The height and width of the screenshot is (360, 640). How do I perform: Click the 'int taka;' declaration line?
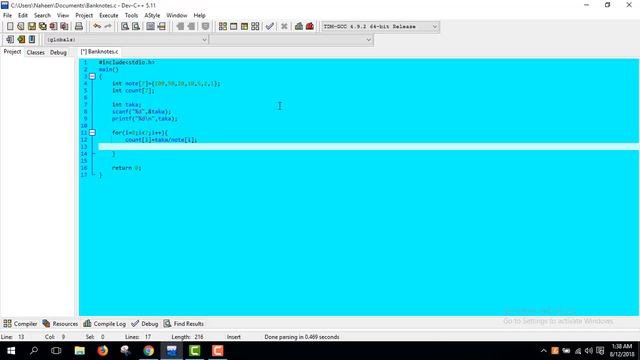pos(127,104)
